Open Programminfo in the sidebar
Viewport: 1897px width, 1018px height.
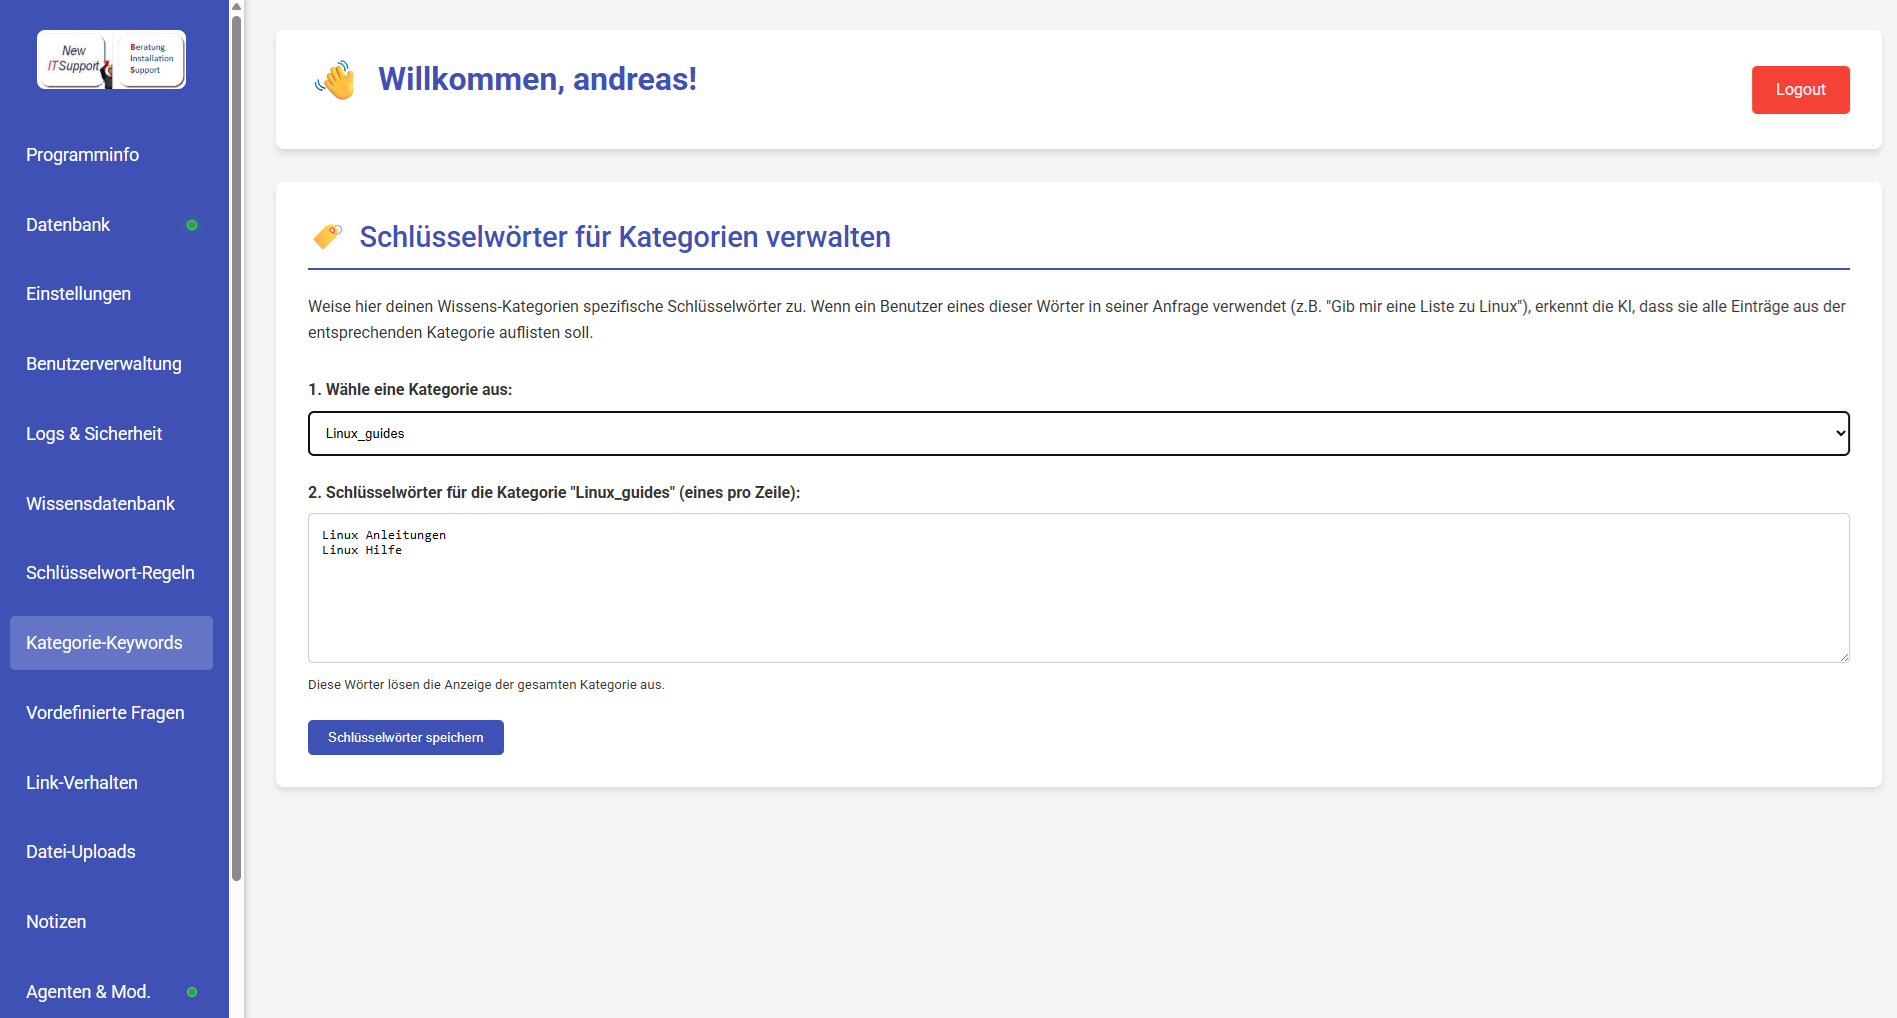click(82, 155)
